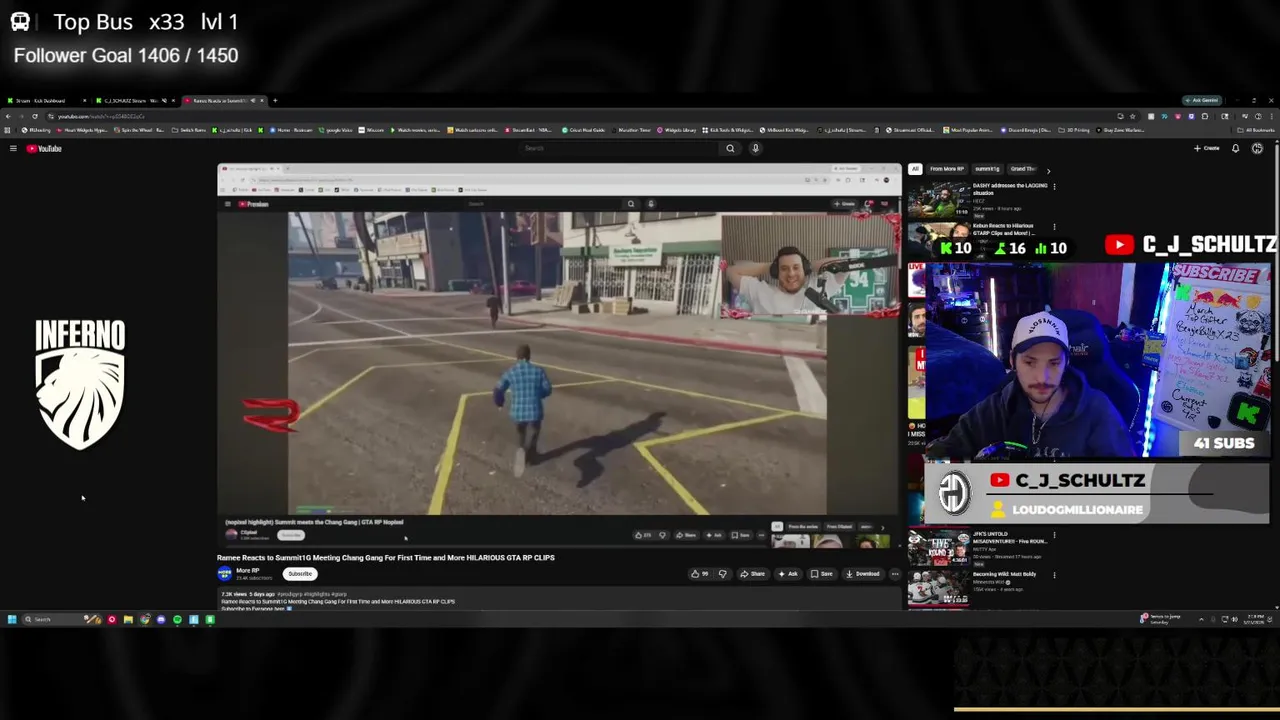The width and height of the screenshot is (1280, 720).
Task: Open the YouTube hamburger guide menu
Action: tap(13, 148)
